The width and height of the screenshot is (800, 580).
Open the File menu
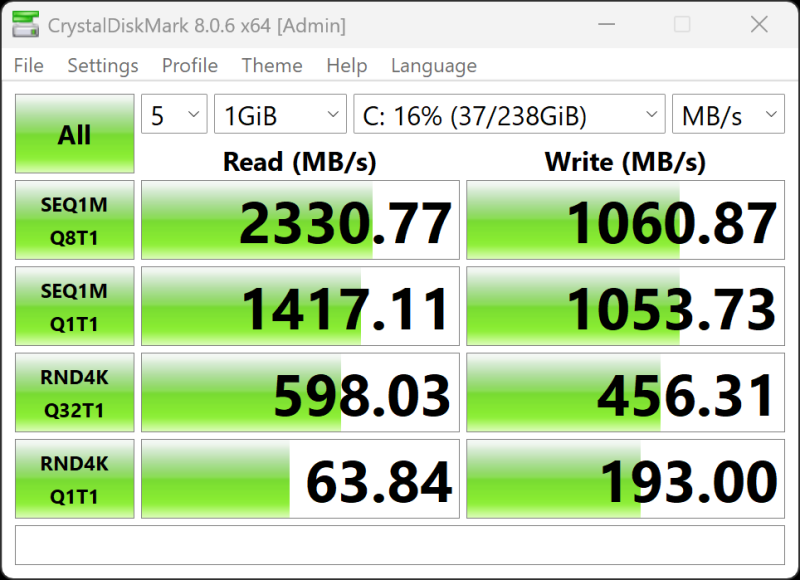pos(29,66)
